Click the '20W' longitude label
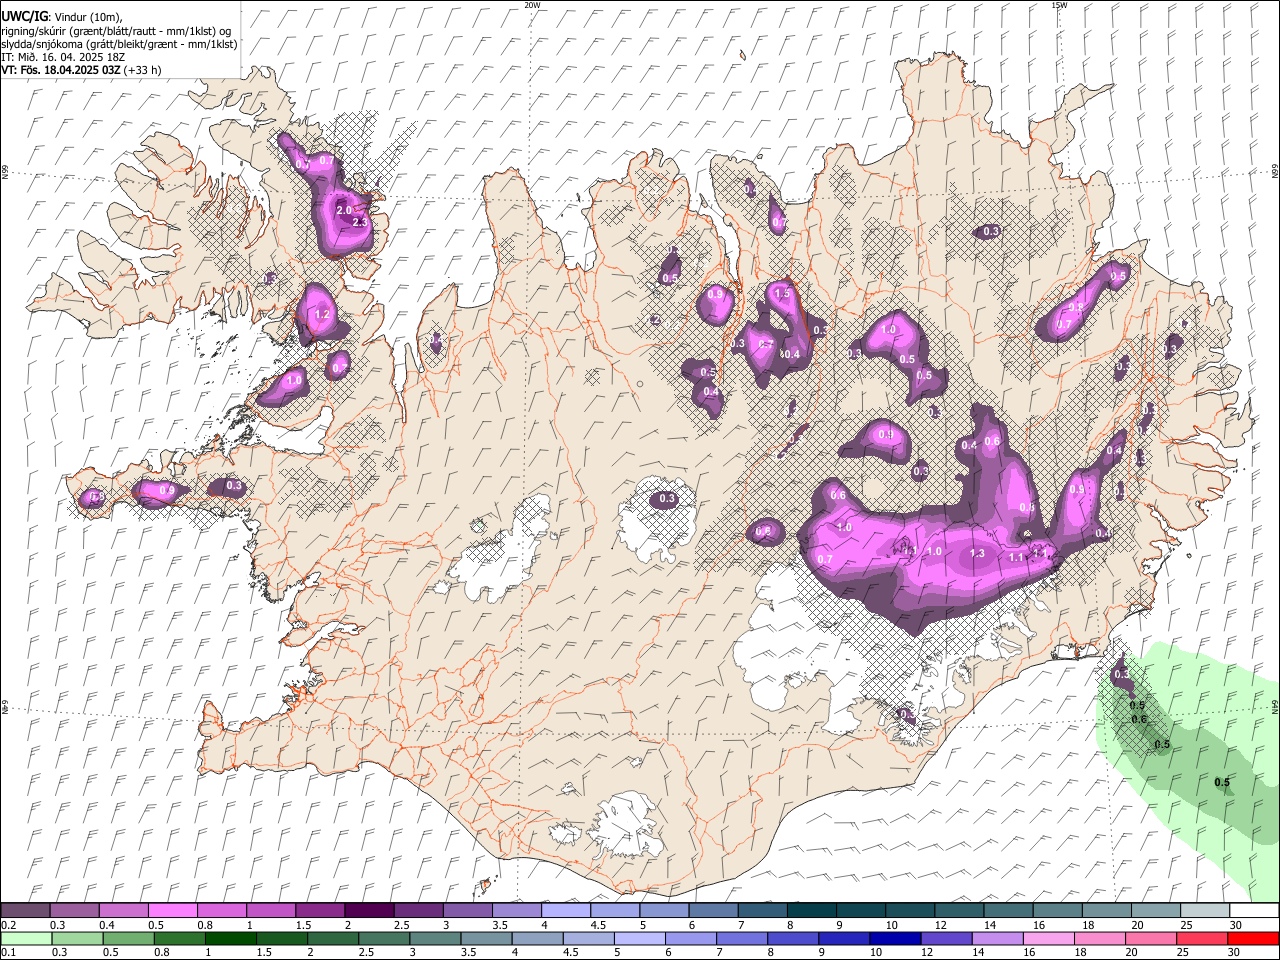The height and width of the screenshot is (960, 1280). tap(532, 4)
